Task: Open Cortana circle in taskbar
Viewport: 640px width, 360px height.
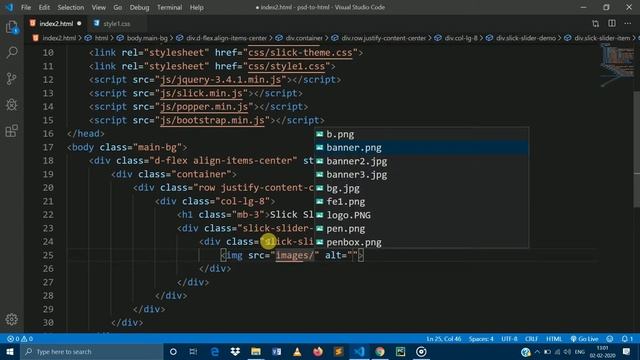Action: [173, 351]
